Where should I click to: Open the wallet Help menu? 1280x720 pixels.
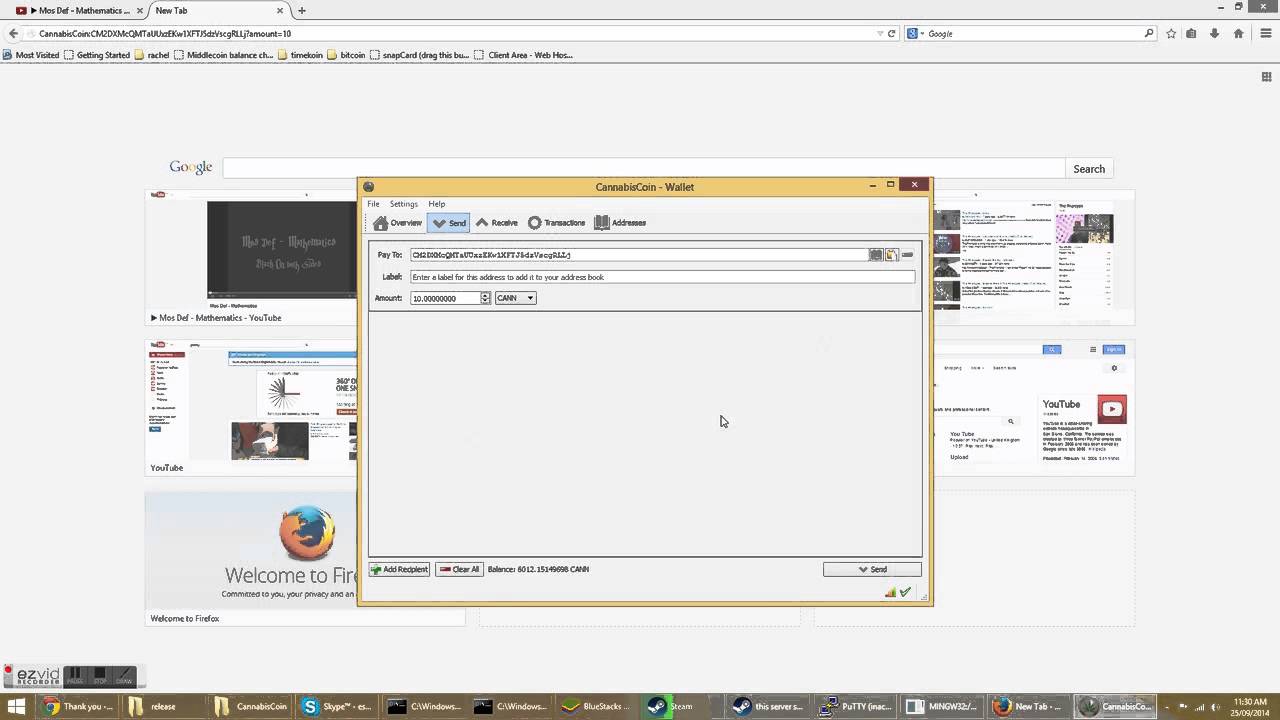click(x=437, y=204)
